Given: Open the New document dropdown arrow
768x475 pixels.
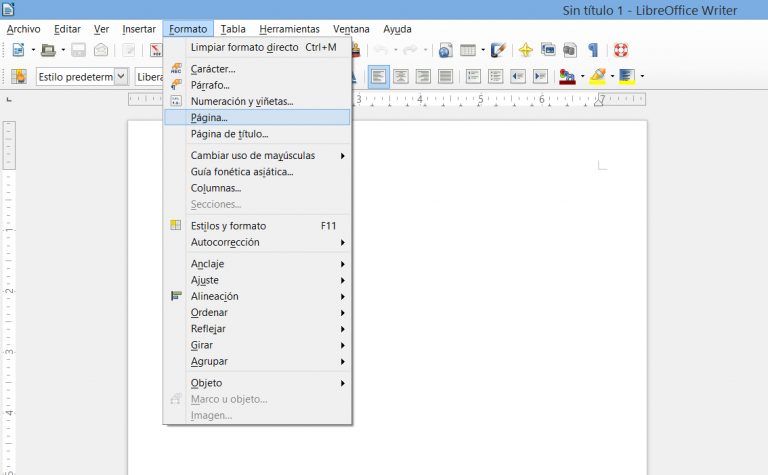Looking at the screenshot, I should (33, 50).
